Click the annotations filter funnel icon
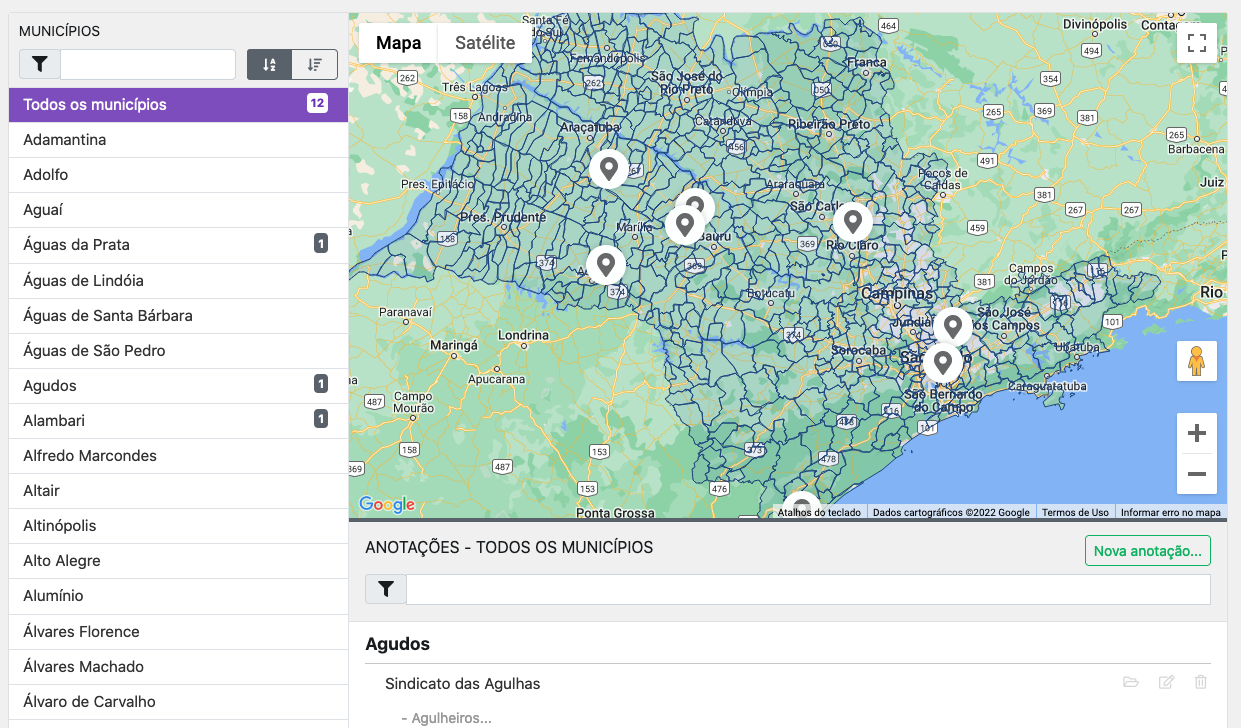The image size is (1241, 728). [386, 590]
